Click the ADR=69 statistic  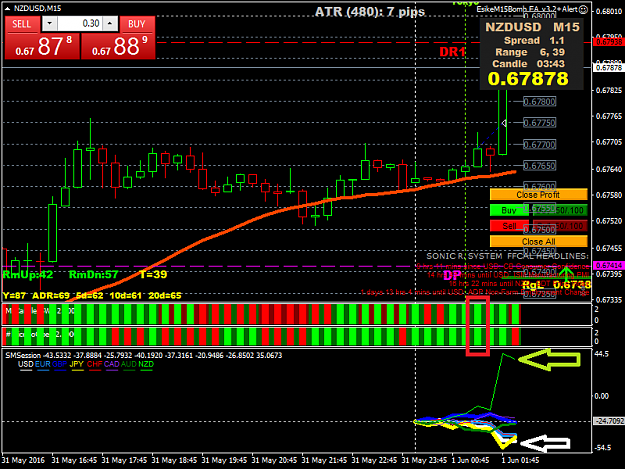pos(51,296)
